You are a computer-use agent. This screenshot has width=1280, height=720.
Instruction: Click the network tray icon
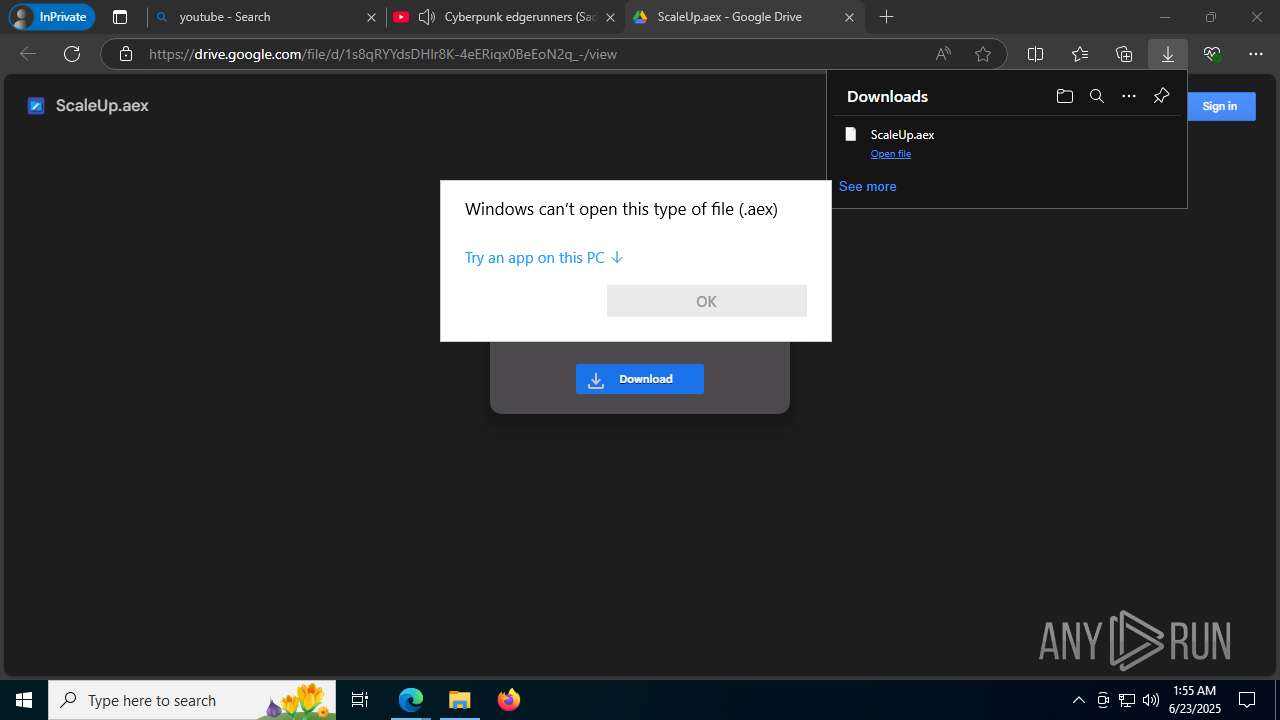pyautogui.click(x=1127, y=700)
